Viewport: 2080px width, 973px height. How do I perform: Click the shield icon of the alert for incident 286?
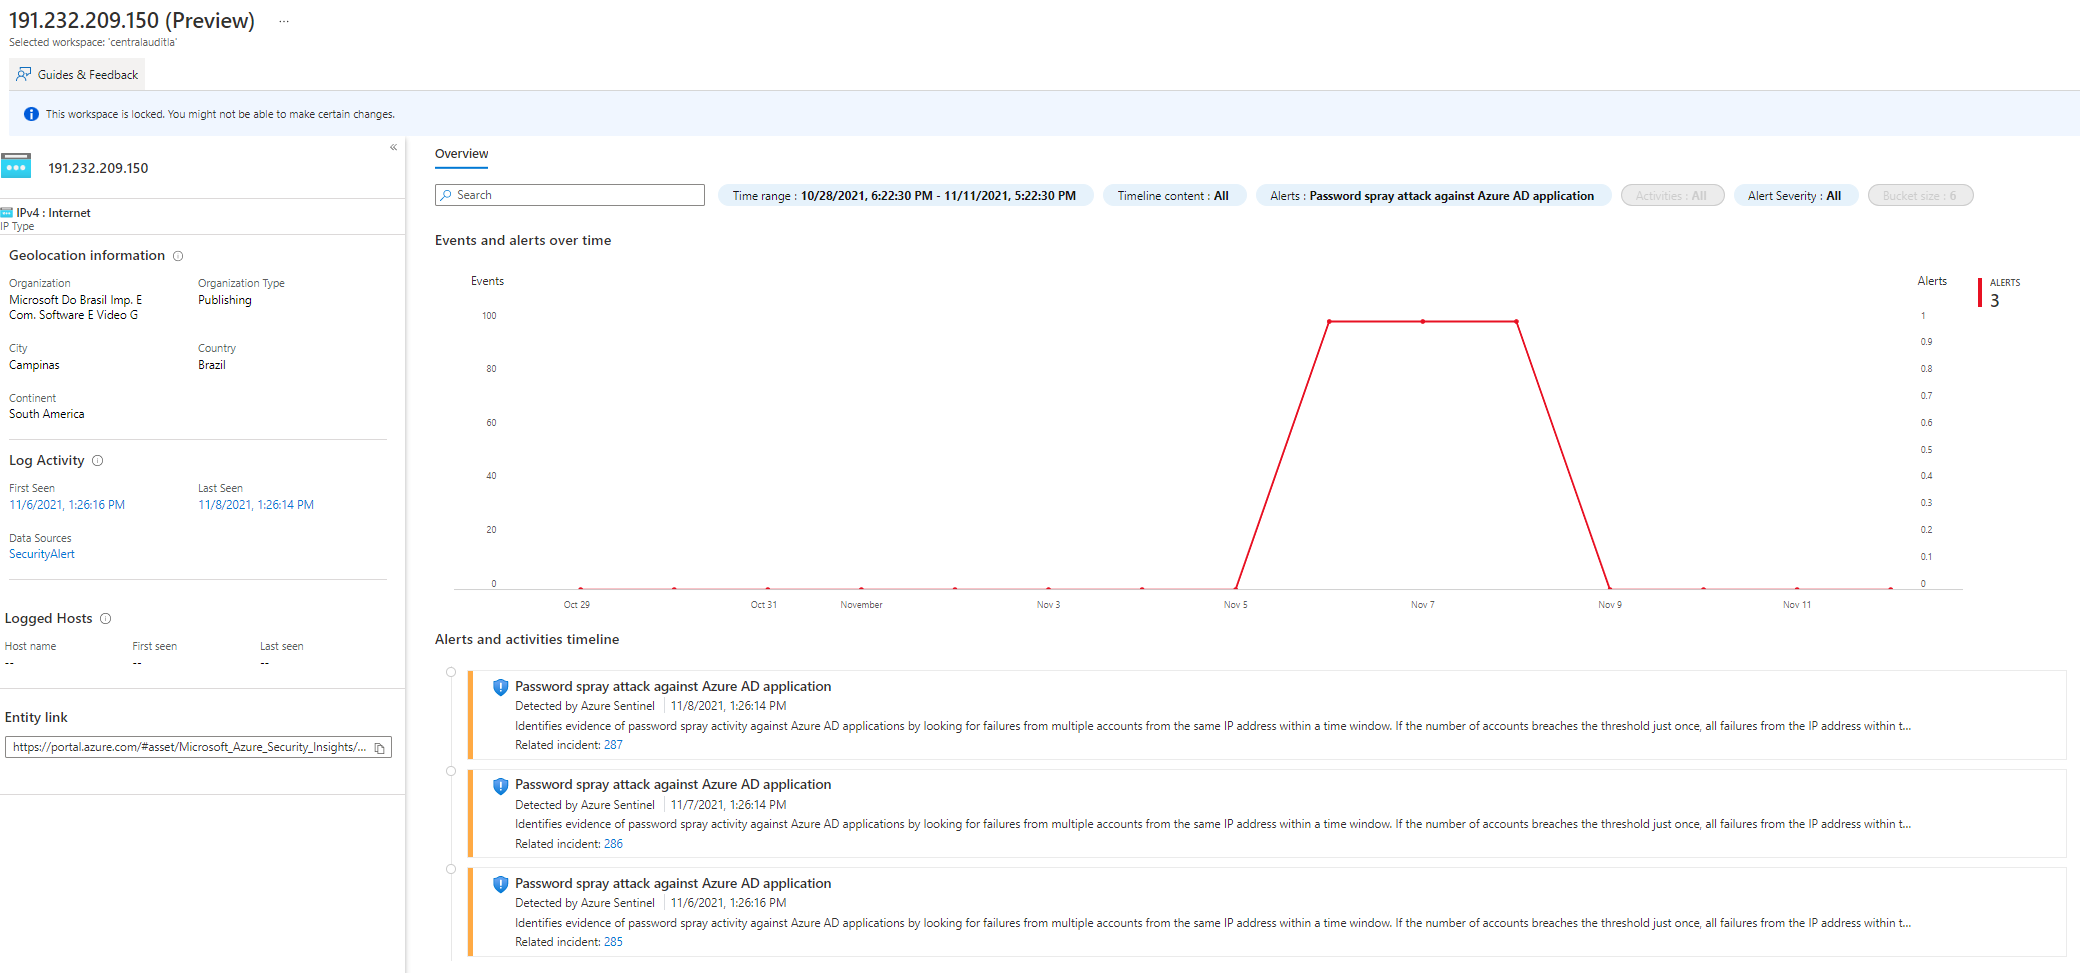[x=500, y=786]
